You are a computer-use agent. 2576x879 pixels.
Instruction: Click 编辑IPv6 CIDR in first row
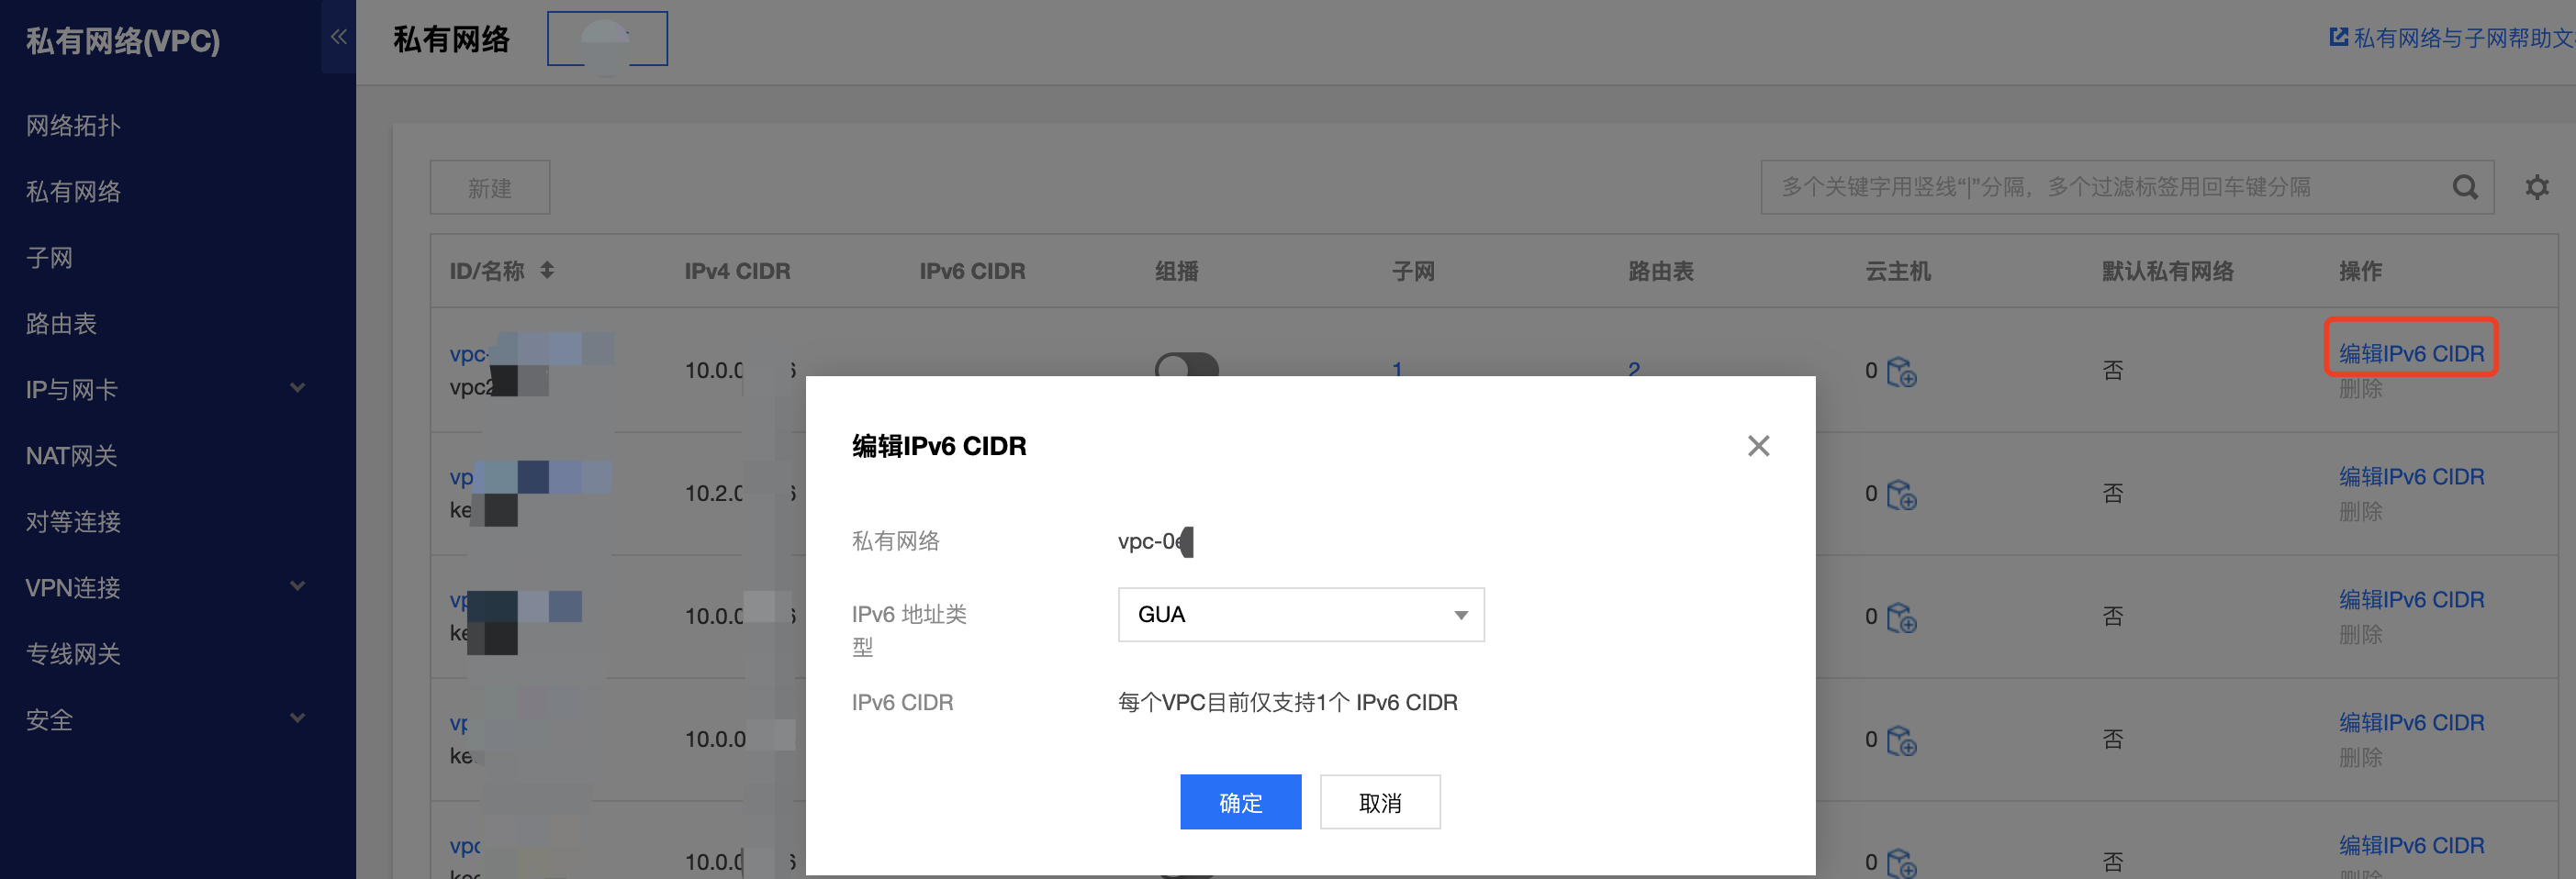click(2411, 353)
